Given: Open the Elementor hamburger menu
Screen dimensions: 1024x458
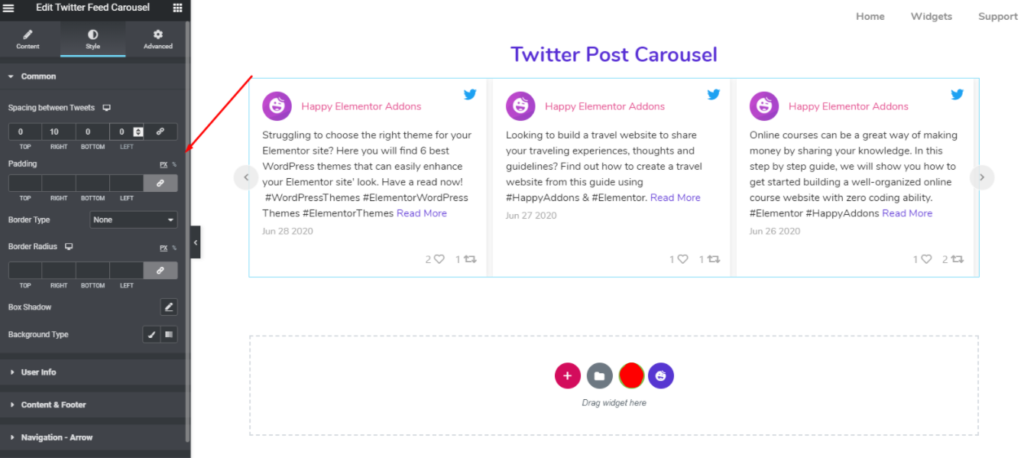Looking at the screenshot, I should click(8, 8).
